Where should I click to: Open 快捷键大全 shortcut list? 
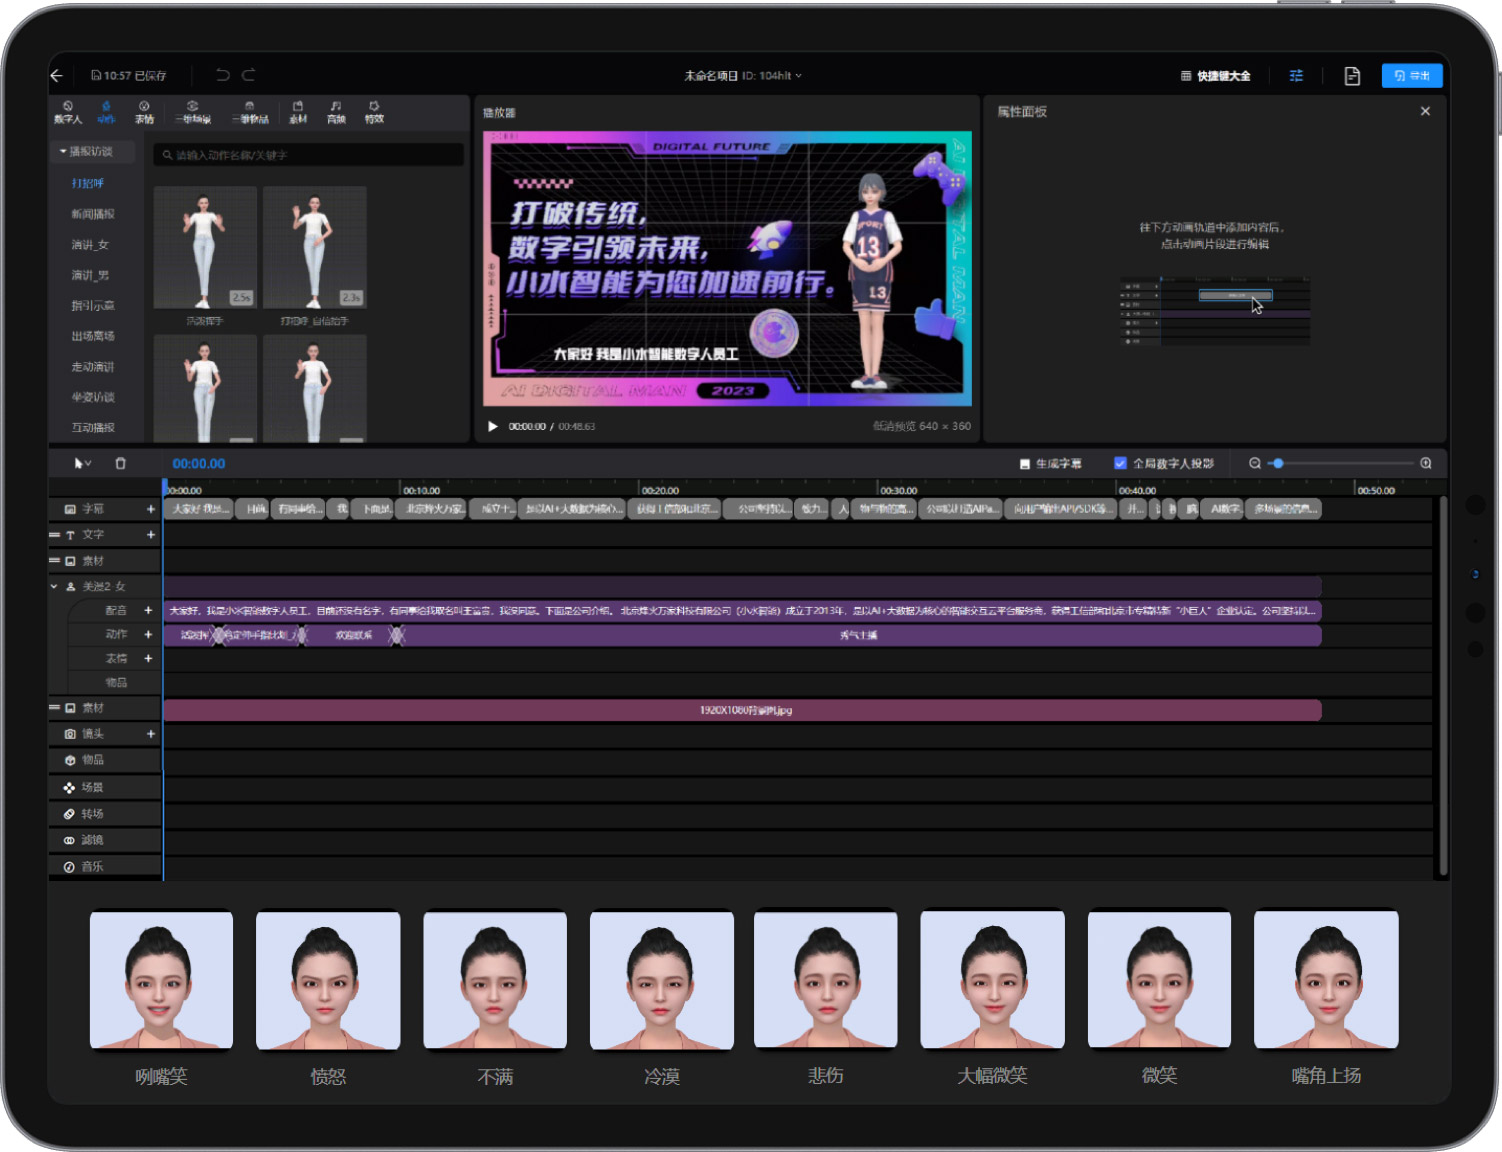coord(1215,76)
